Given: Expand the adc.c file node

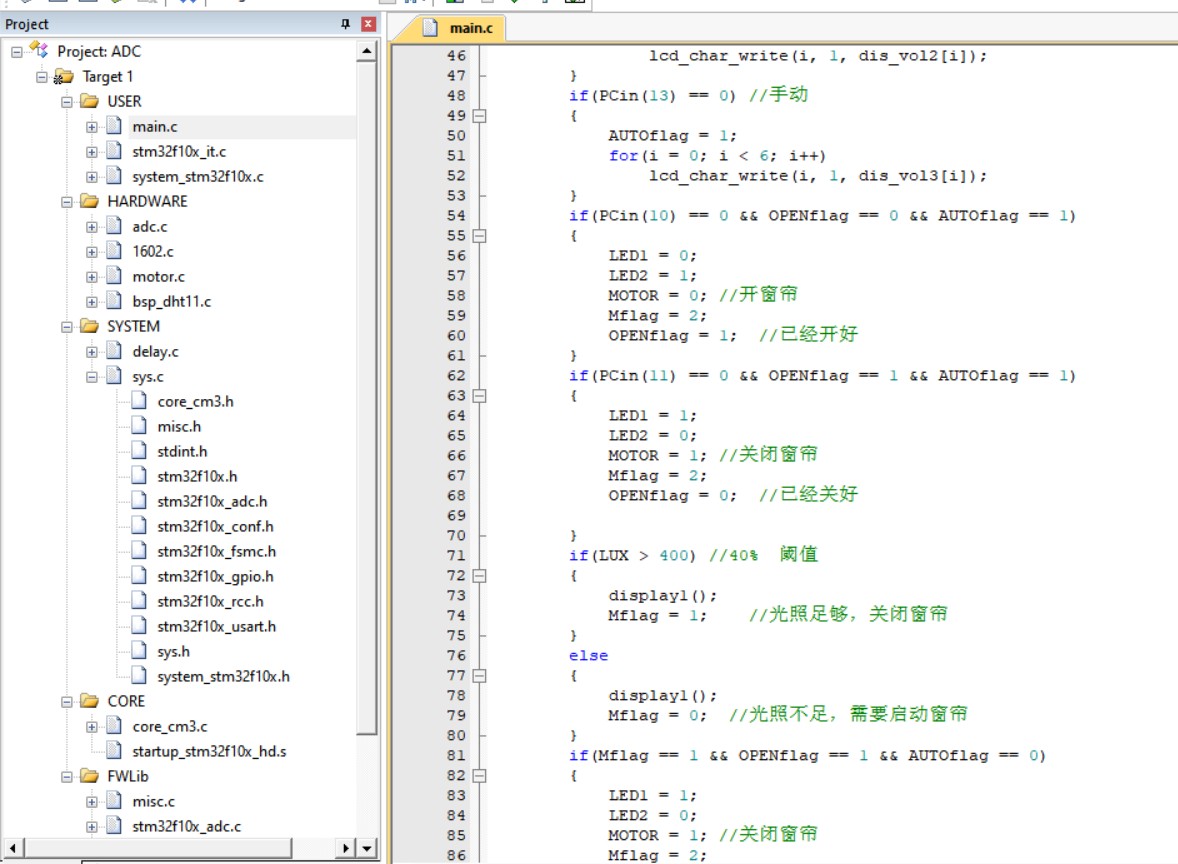Looking at the screenshot, I should (x=92, y=227).
